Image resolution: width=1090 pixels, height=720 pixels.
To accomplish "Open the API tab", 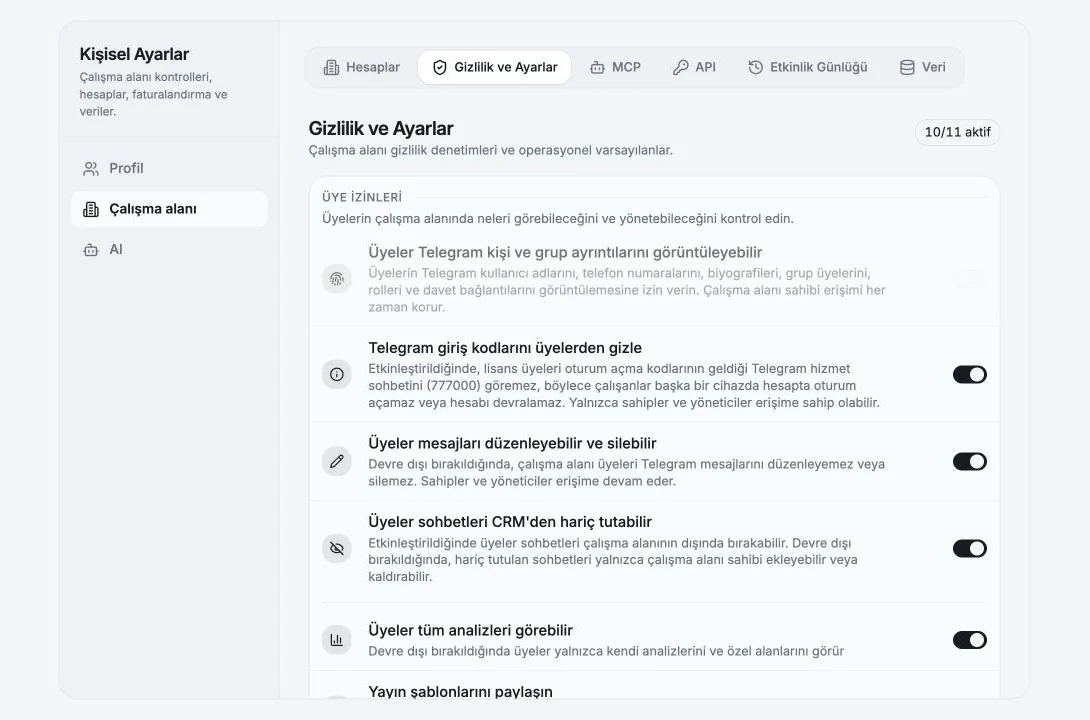I will click(694, 67).
